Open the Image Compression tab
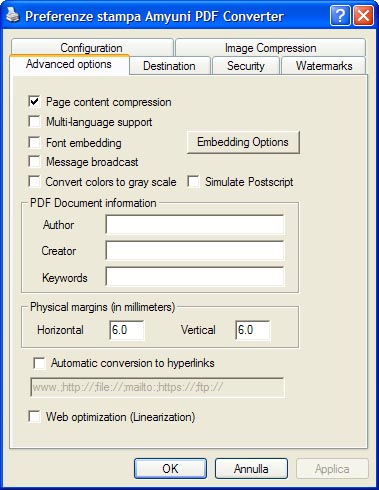Viewport: 379px width, 490px height. click(x=270, y=47)
